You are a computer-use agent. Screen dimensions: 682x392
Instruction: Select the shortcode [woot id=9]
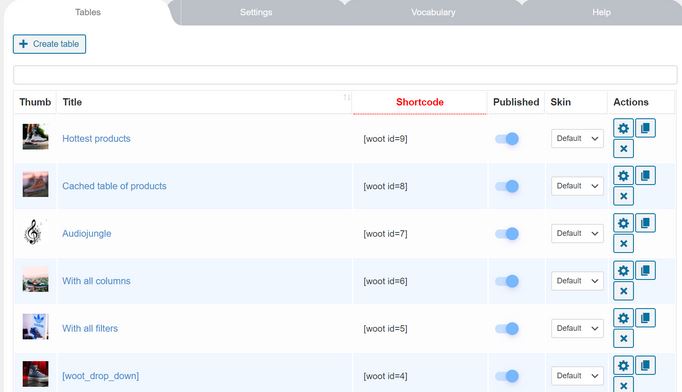click(385, 139)
